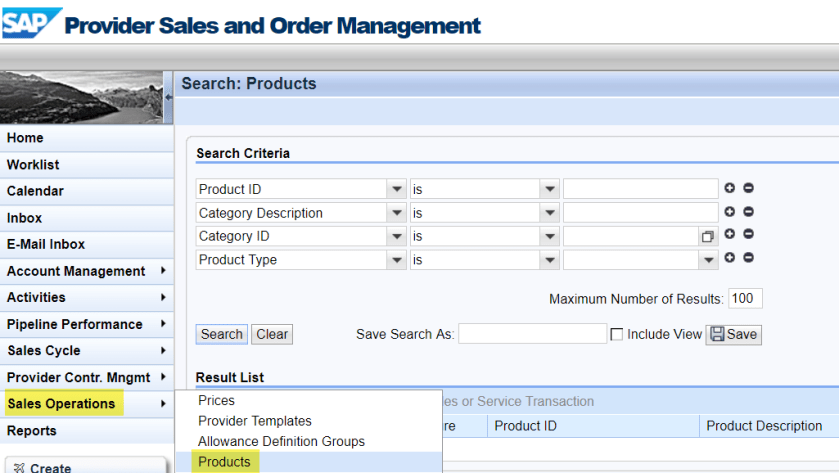
Task: Save the search with Save button
Action: point(733,334)
